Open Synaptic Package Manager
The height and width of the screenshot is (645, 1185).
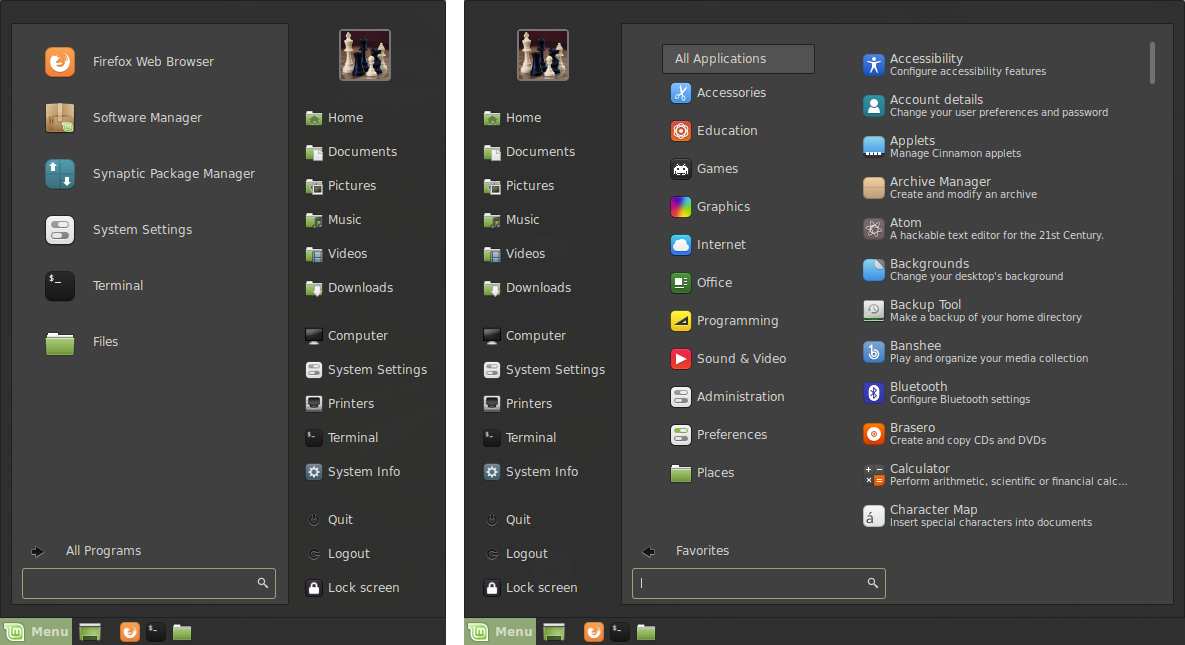click(x=172, y=174)
